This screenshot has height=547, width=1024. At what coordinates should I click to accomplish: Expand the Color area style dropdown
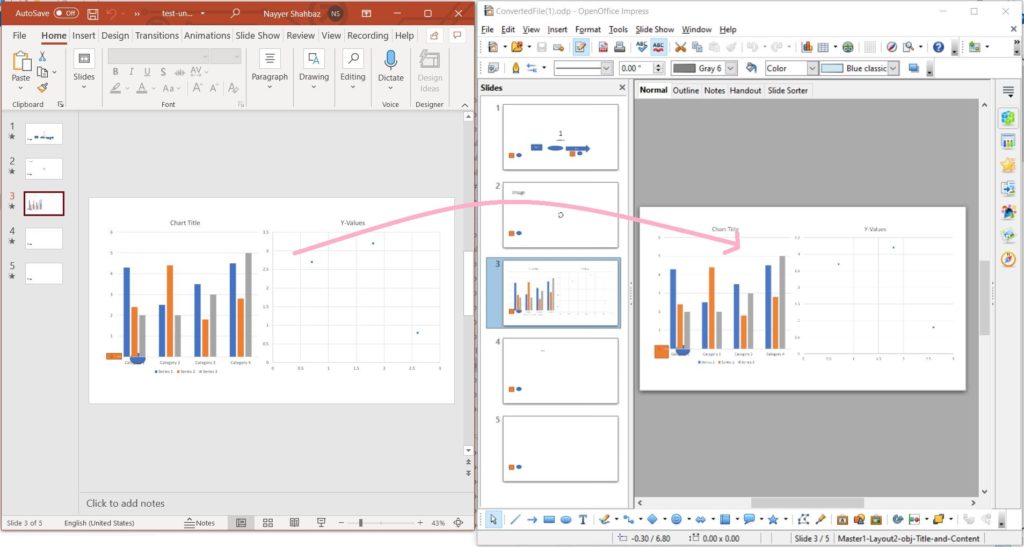810,68
